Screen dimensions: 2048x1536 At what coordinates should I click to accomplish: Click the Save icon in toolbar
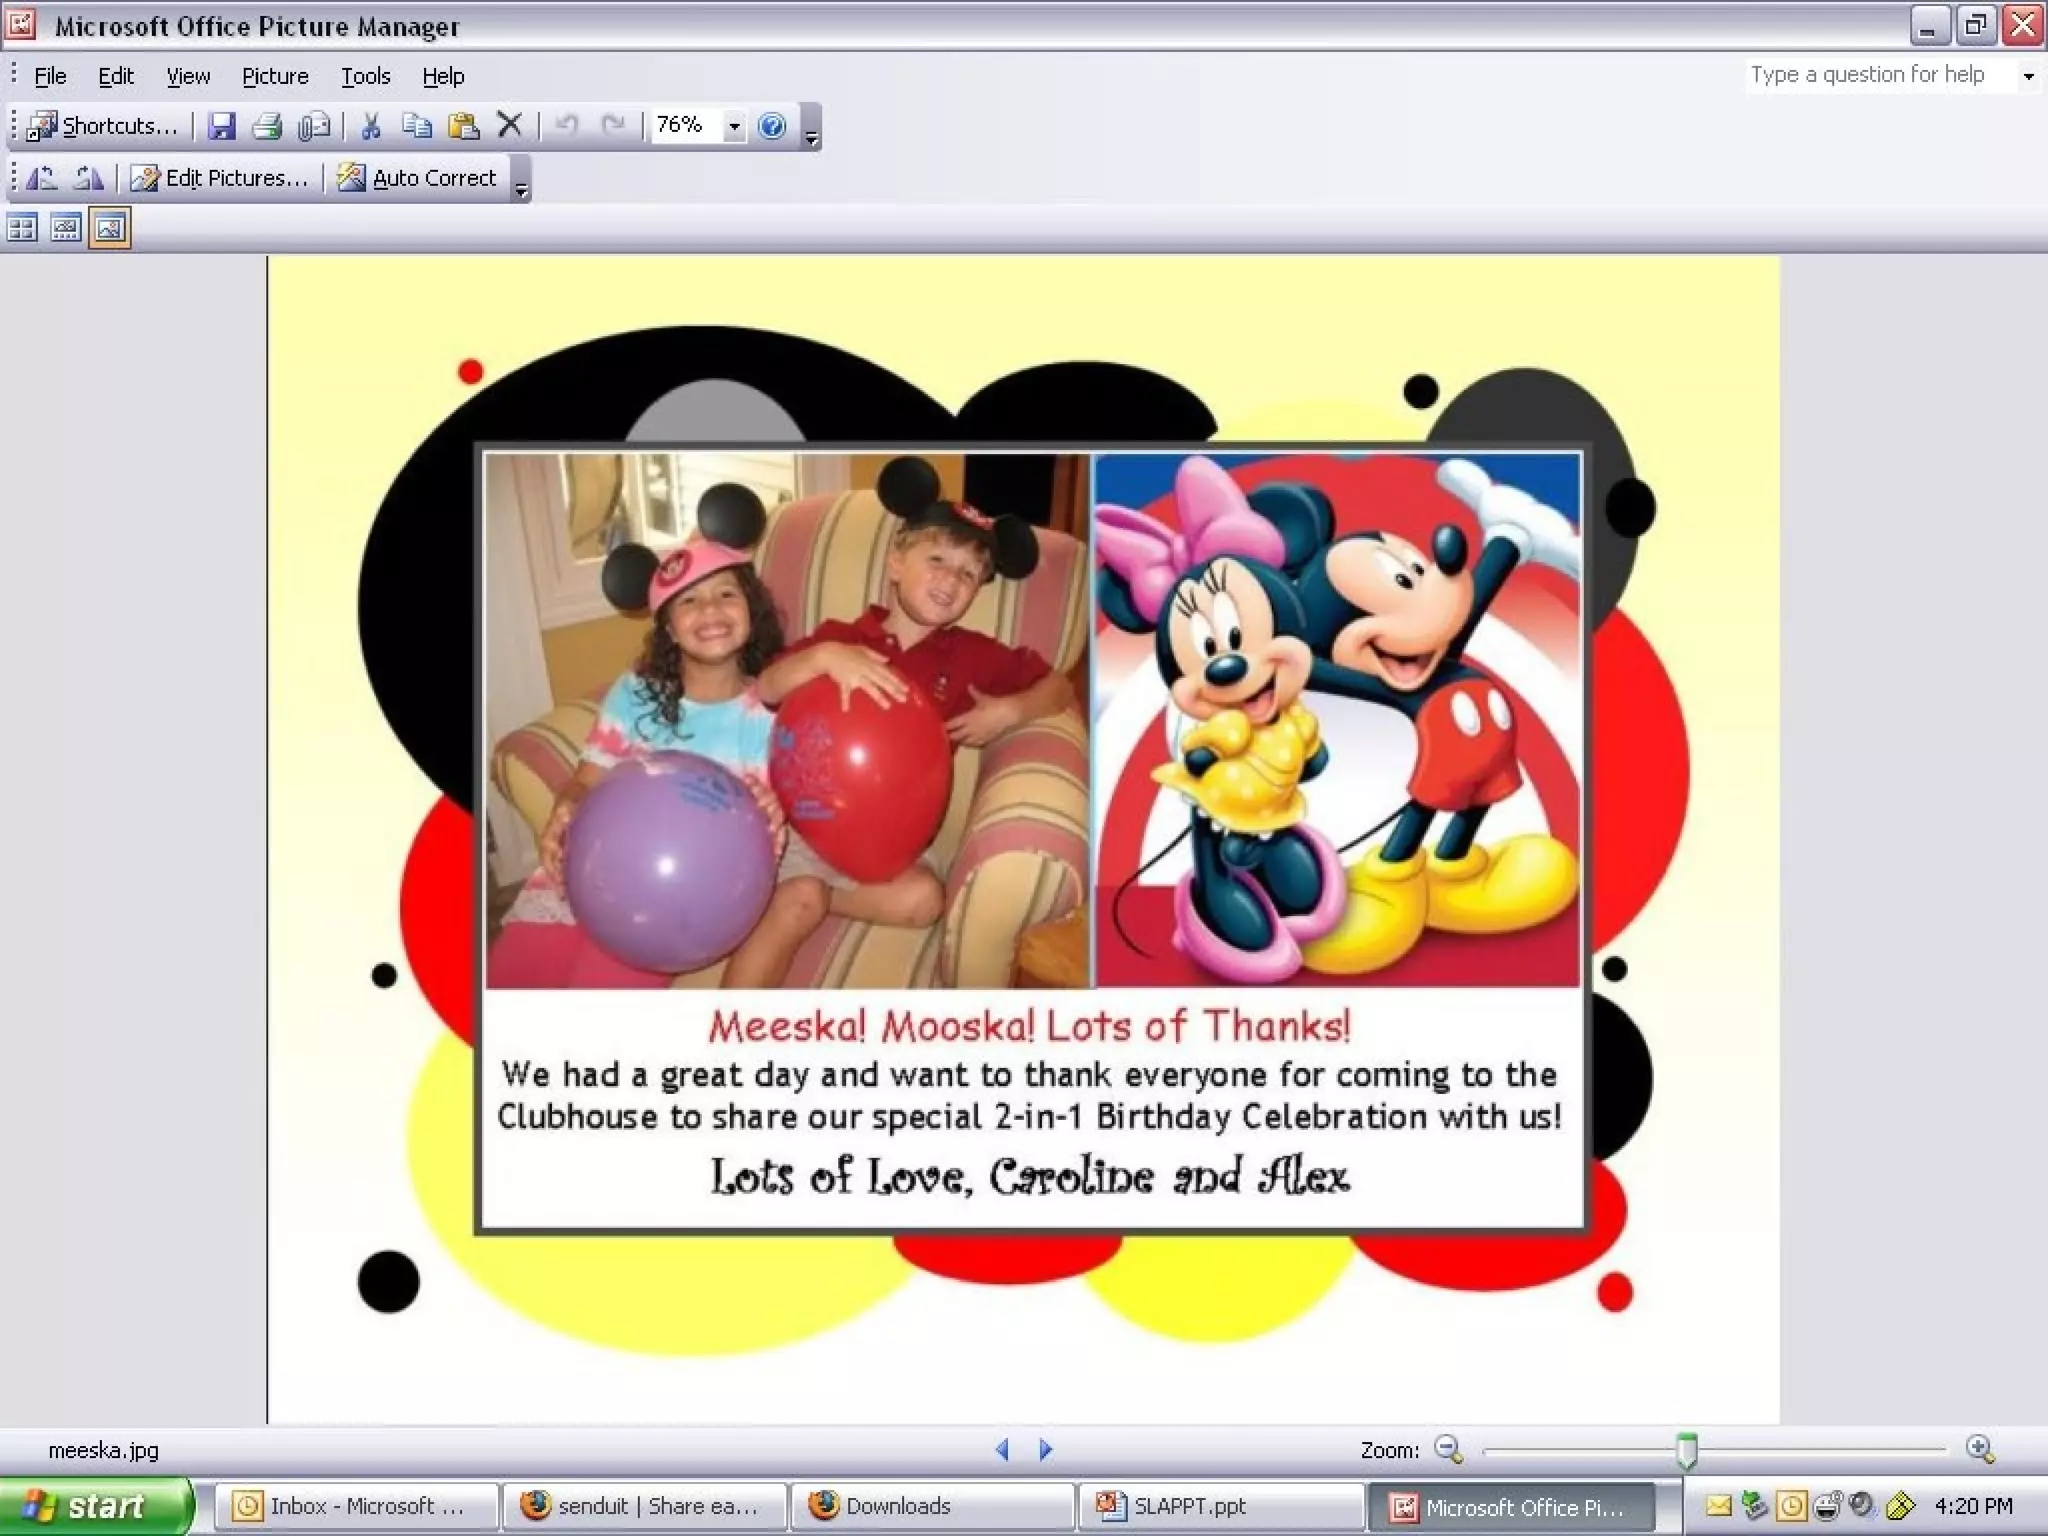pyautogui.click(x=221, y=126)
